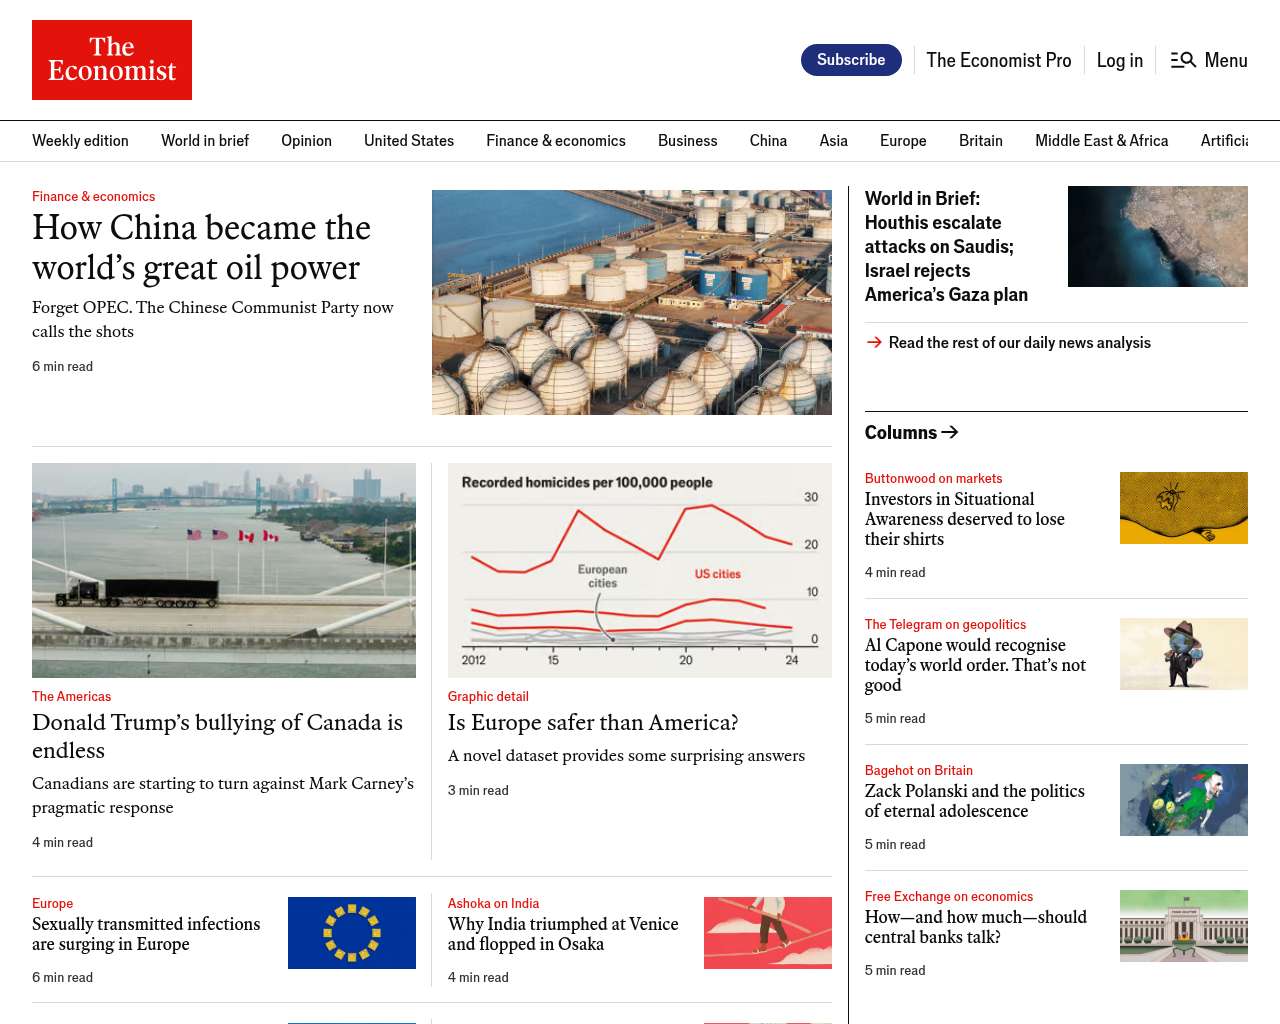1280x1024 pixels.
Task: Click the arrow next to Columns
Action: click(x=950, y=432)
